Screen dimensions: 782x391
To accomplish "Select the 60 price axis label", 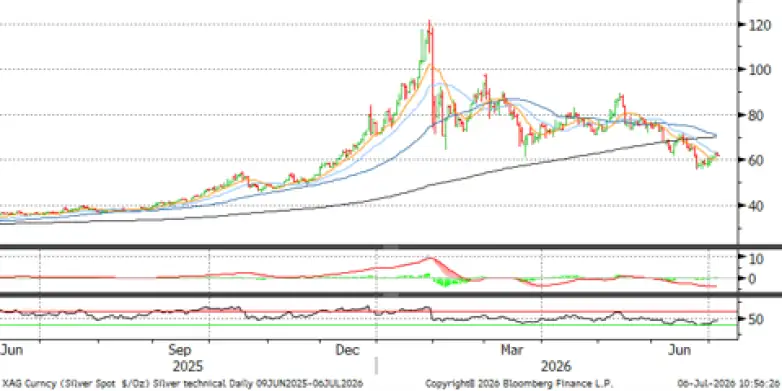I will (x=756, y=161).
